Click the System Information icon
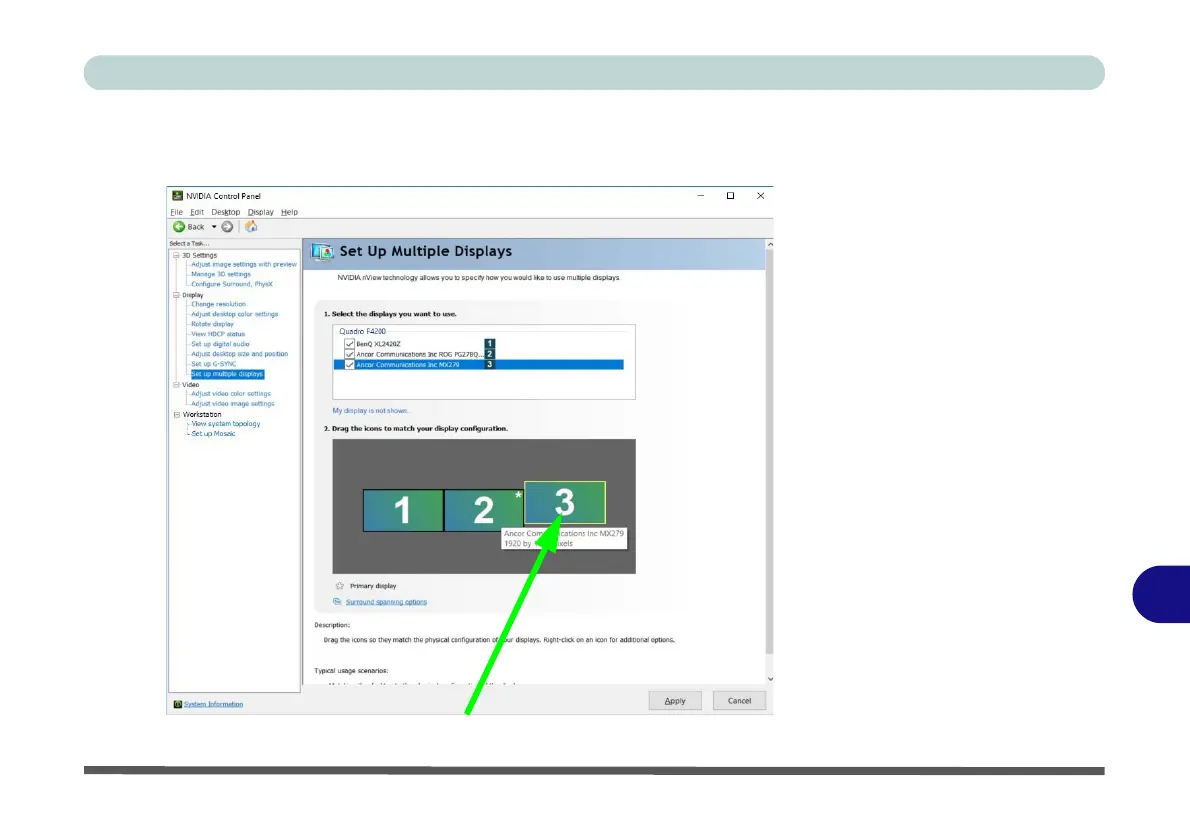 pos(178,704)
